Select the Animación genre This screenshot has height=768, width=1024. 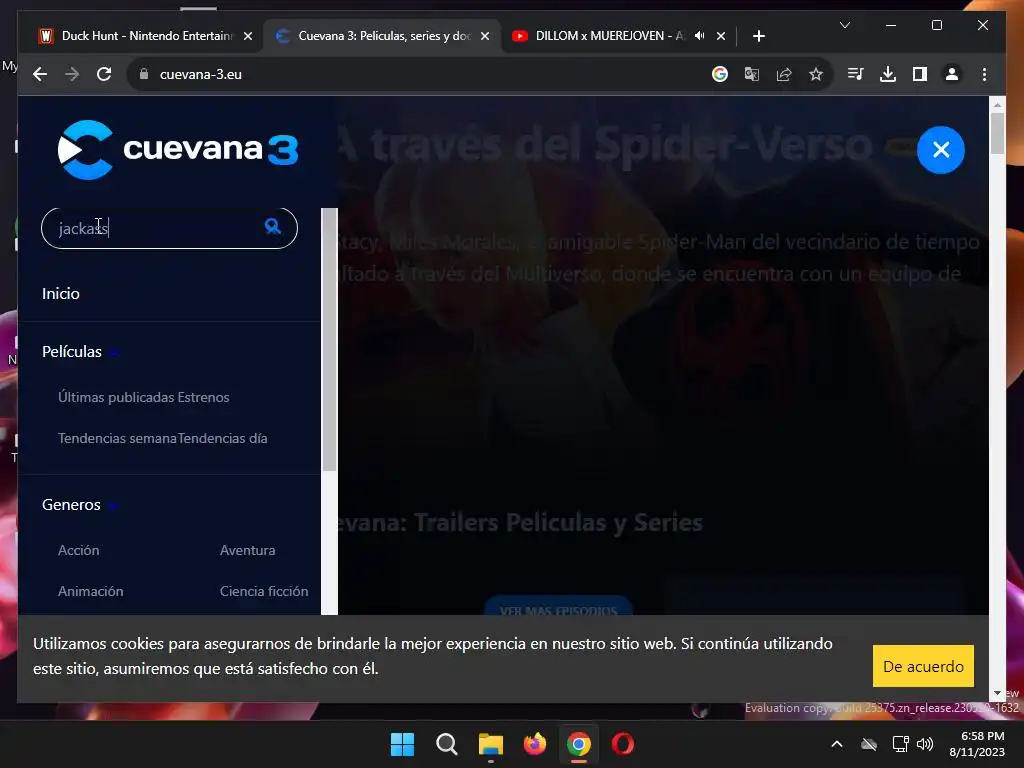(x=91, y=591)
